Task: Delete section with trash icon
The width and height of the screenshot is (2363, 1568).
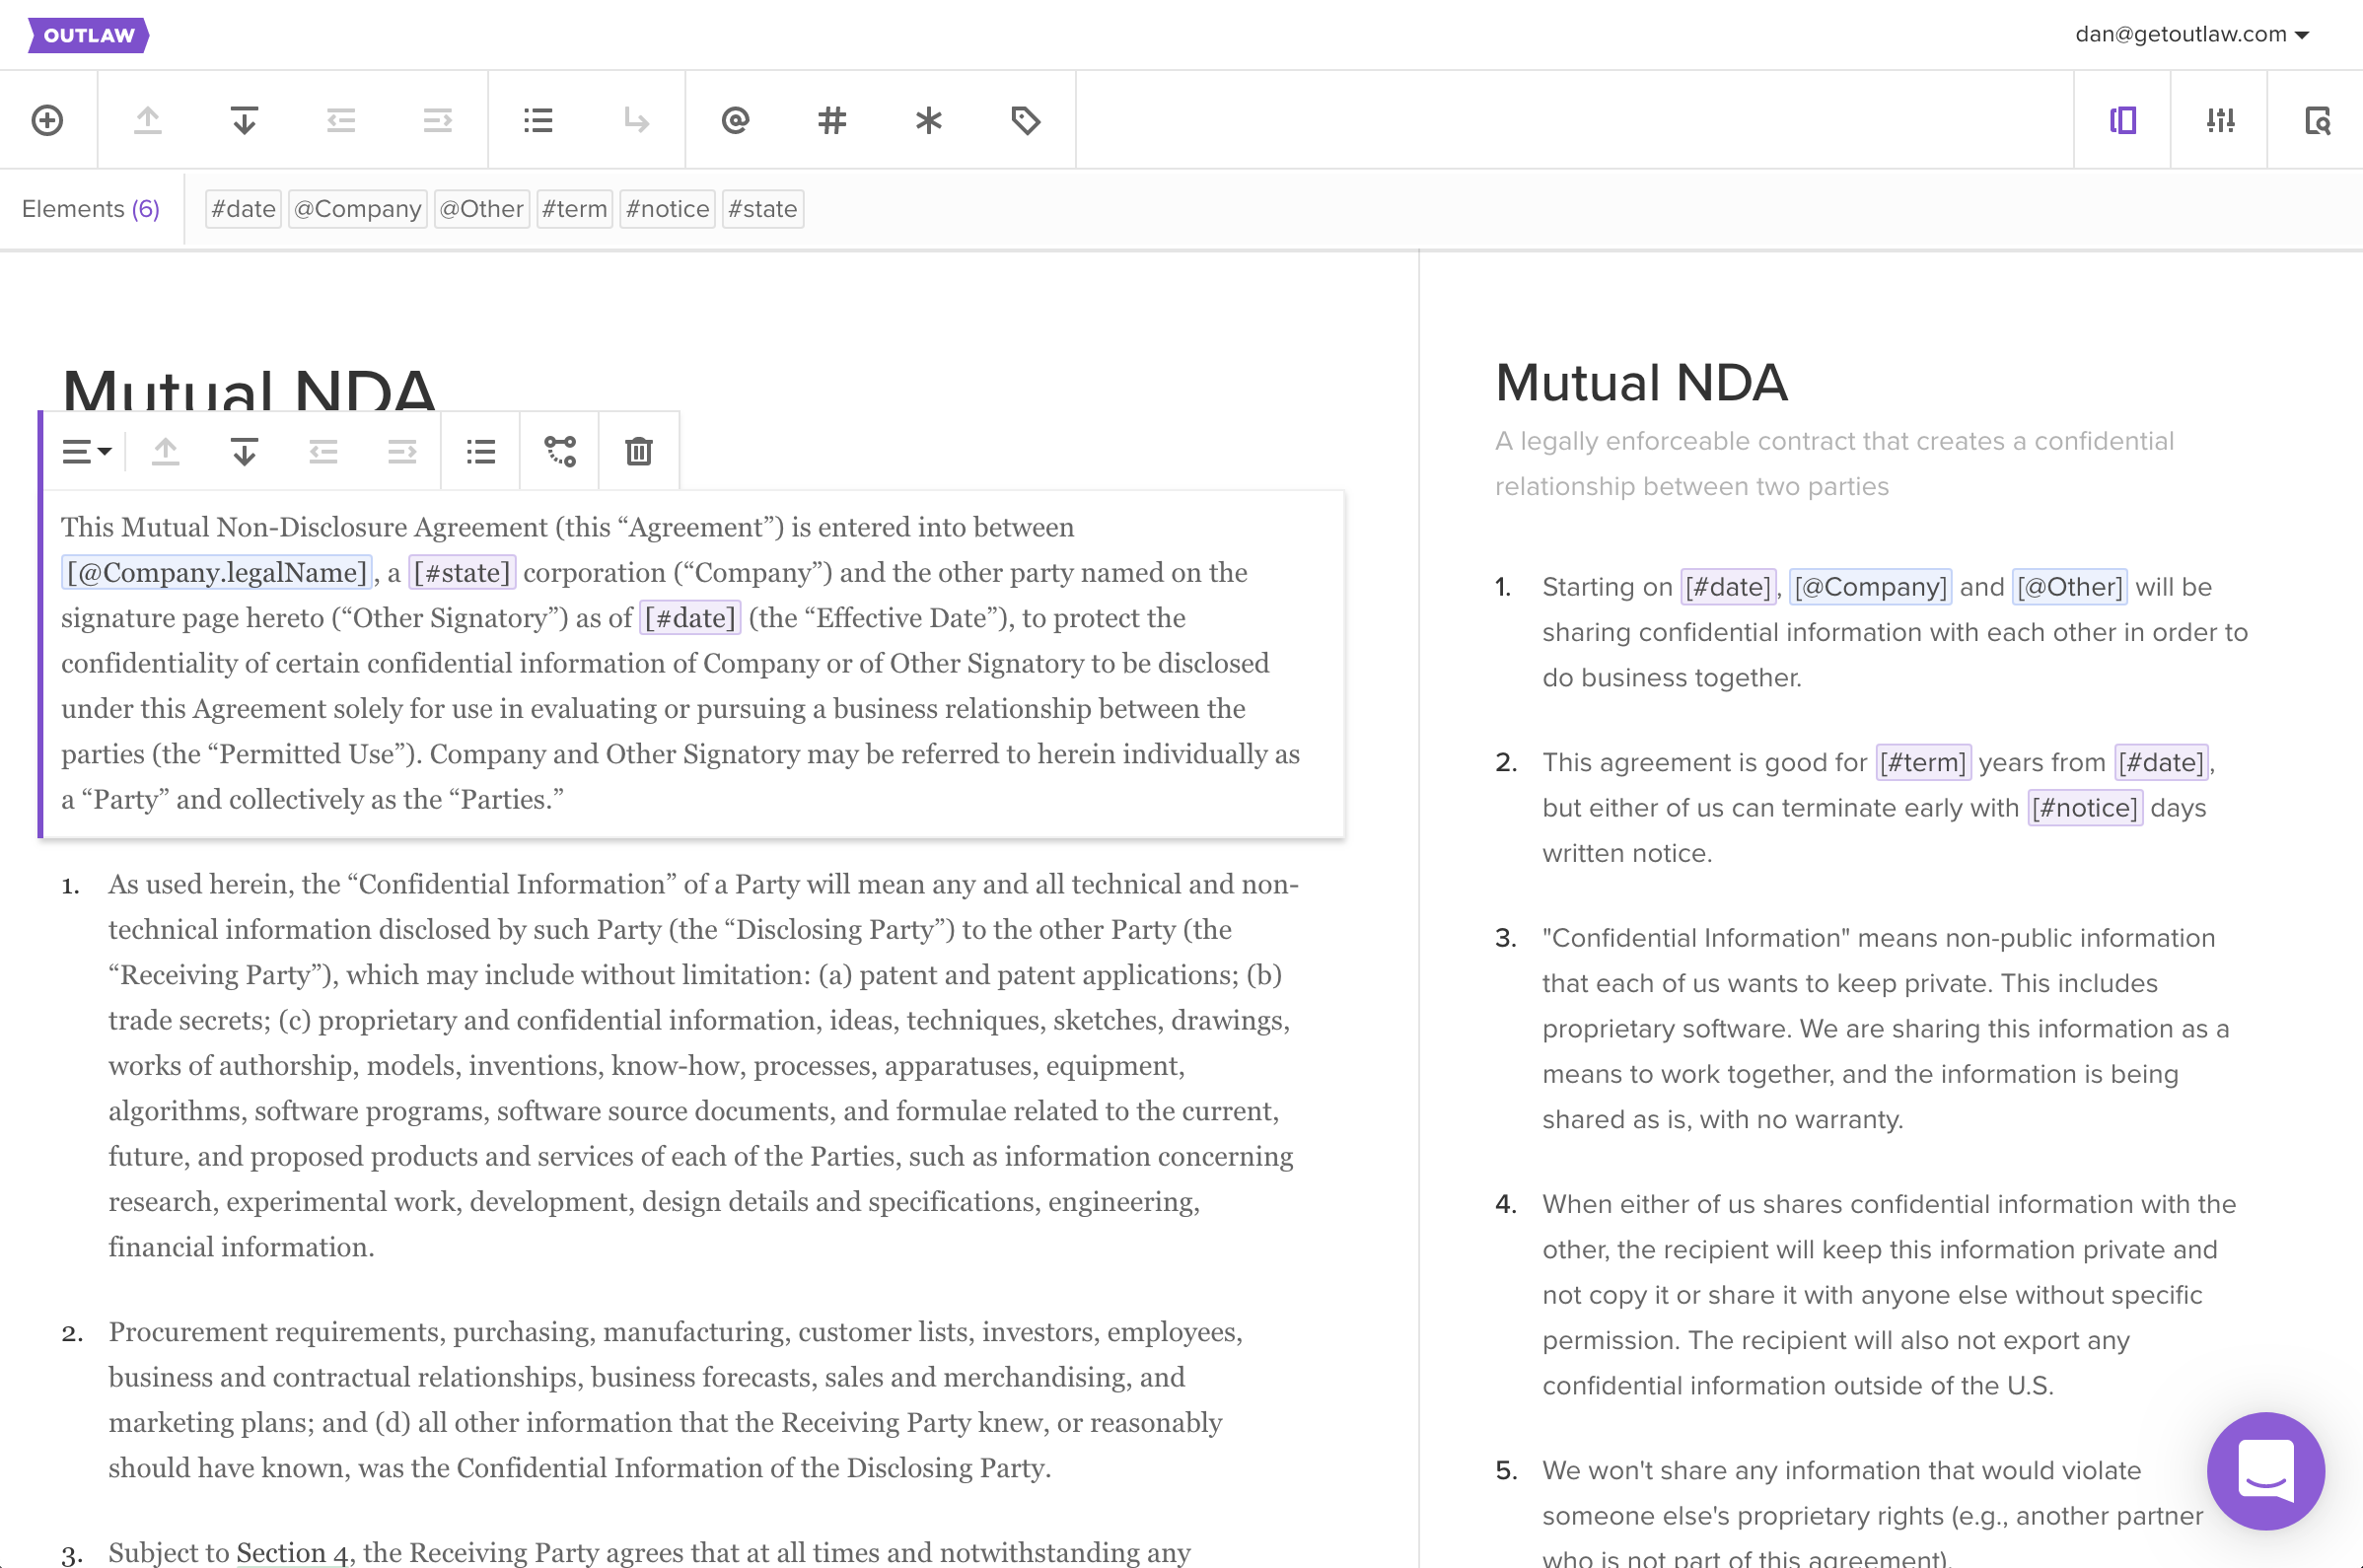Action: pyautogui.click(x=639, y=452)
